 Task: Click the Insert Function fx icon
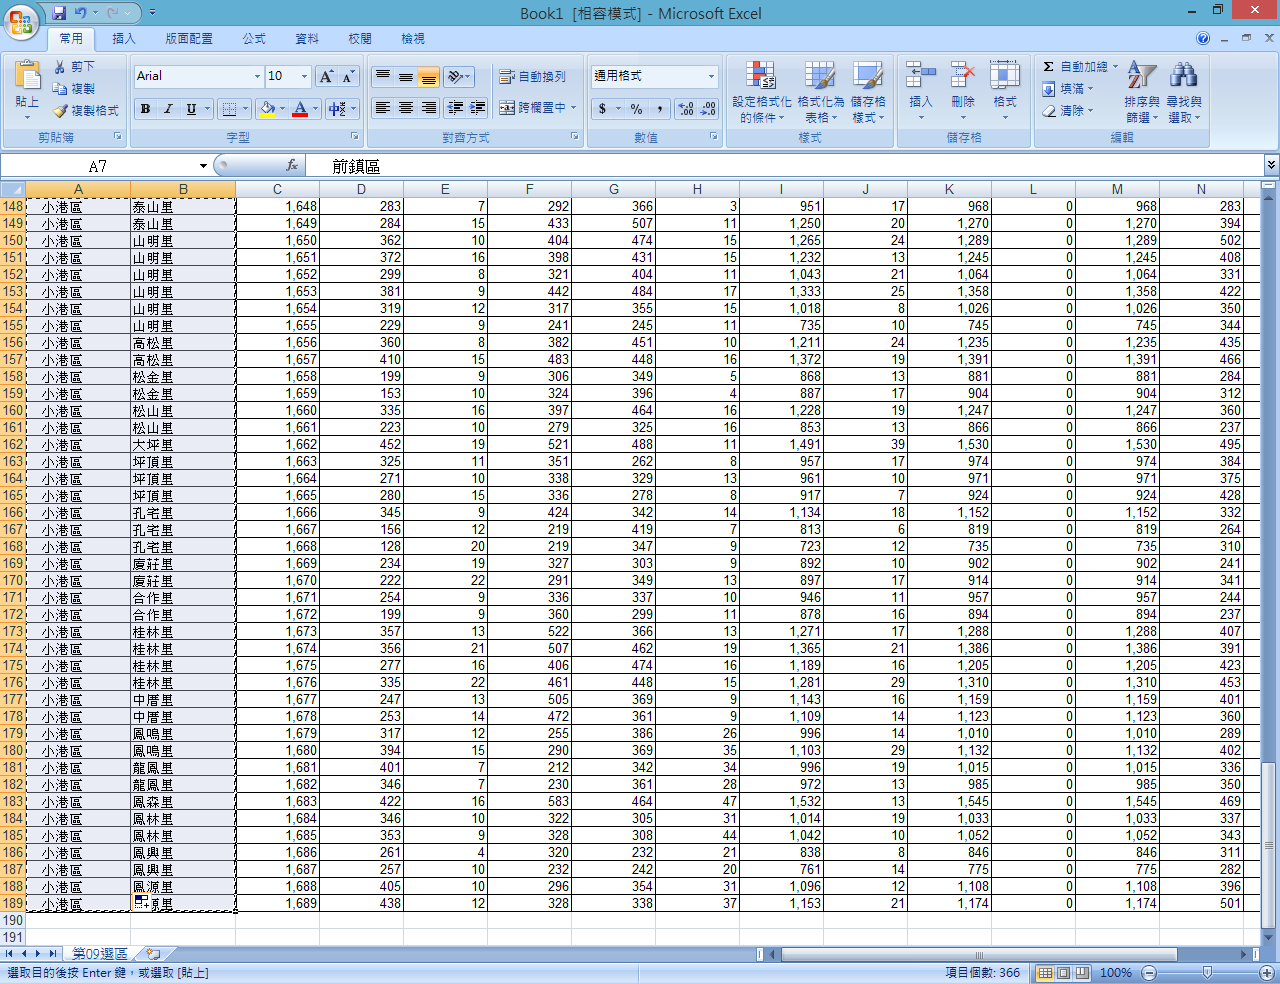coord(292,166)
